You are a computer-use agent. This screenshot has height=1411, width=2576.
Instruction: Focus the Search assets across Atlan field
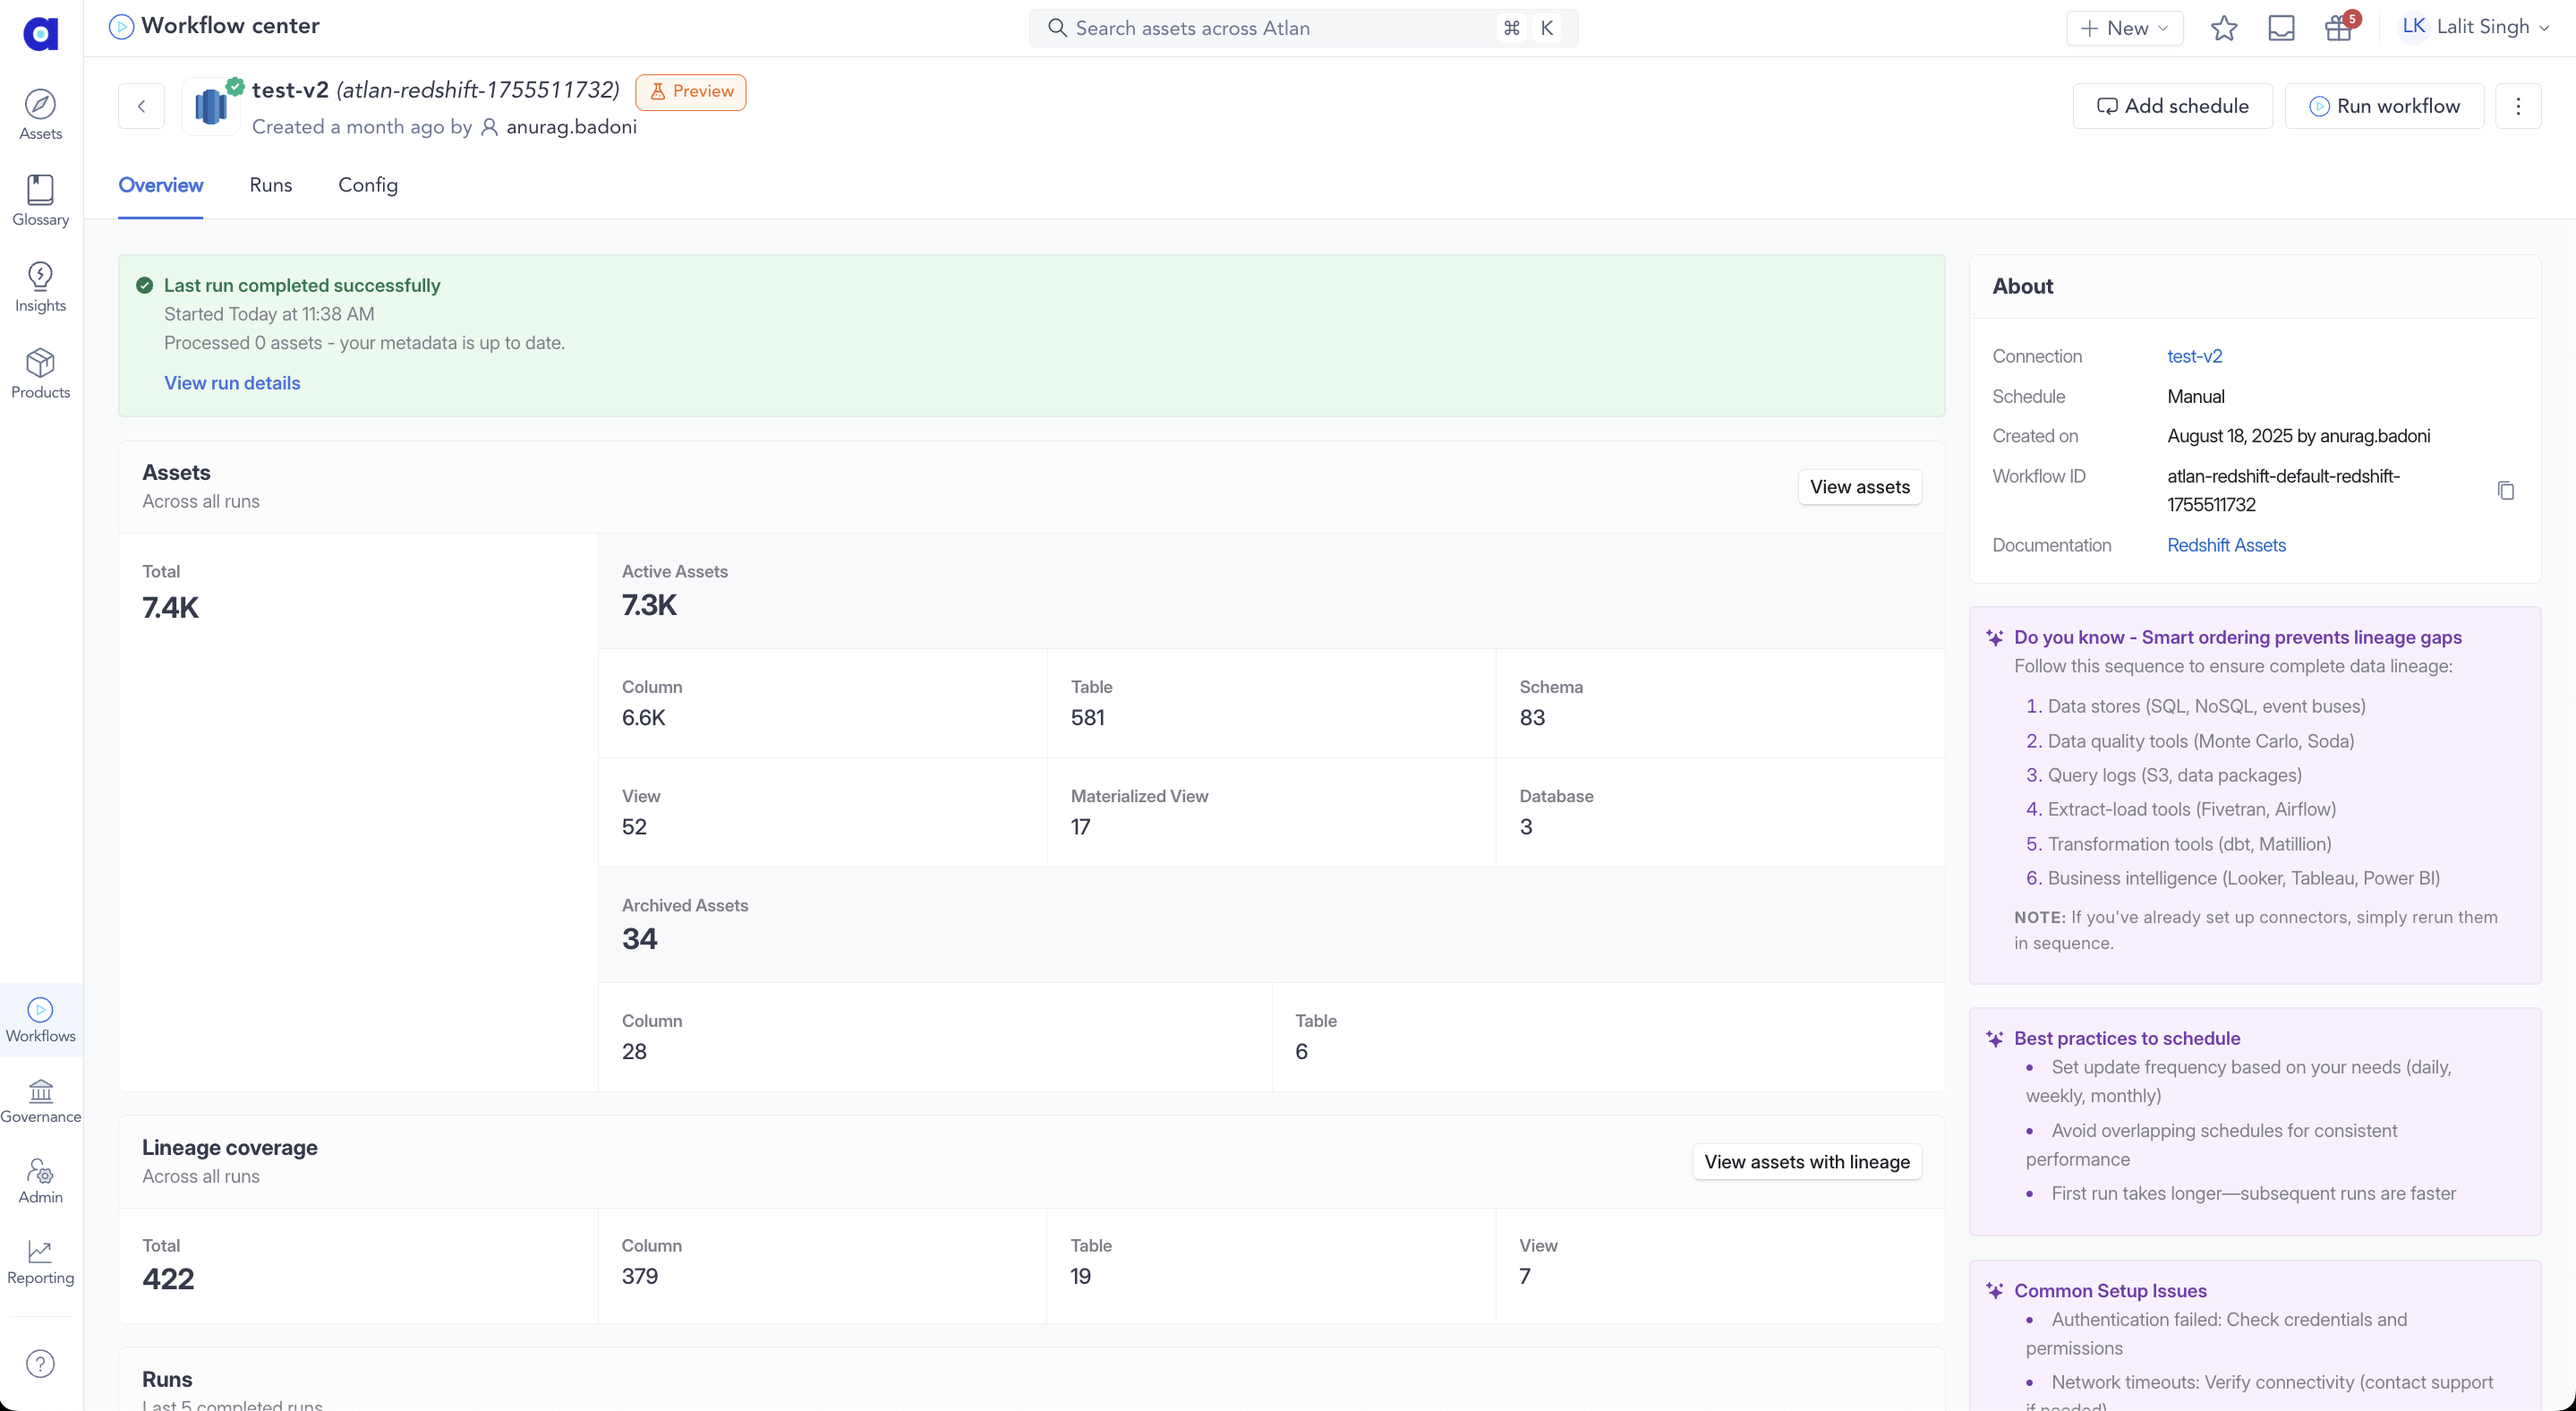(1303, 28)
